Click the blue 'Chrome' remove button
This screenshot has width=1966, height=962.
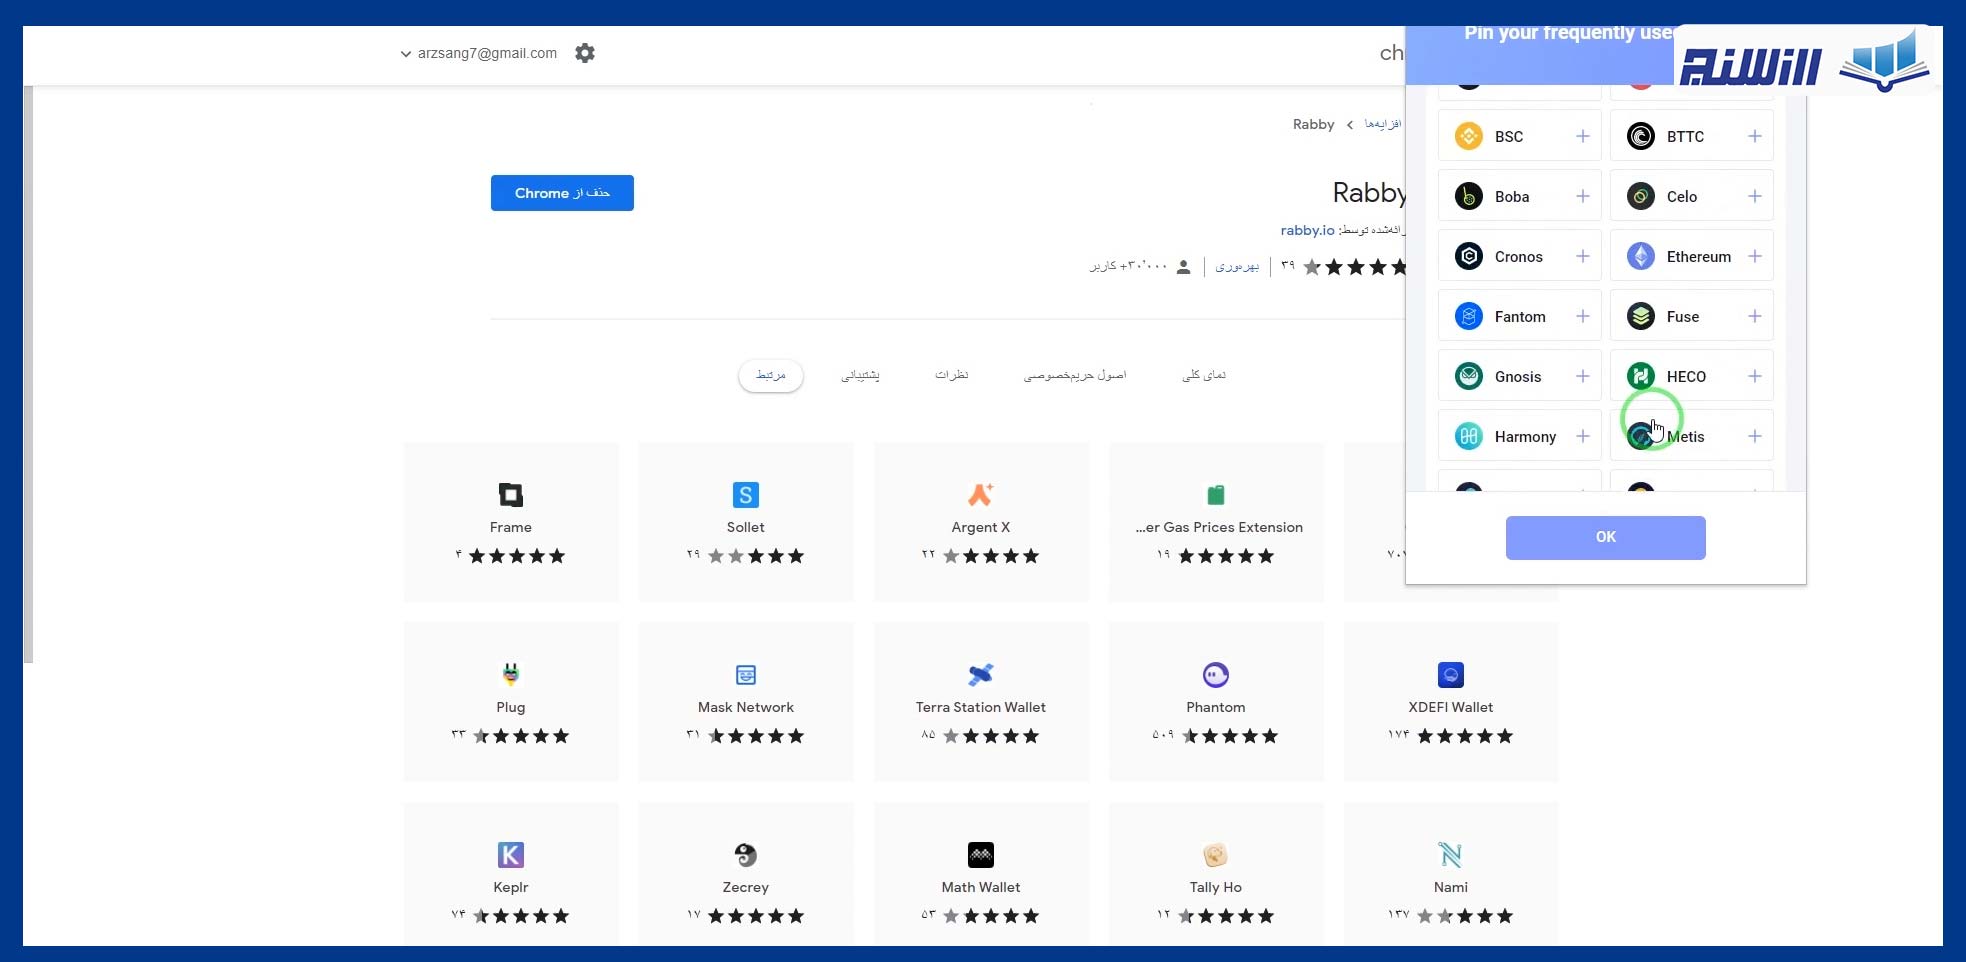pyautogui.click(x=562, y=193)
